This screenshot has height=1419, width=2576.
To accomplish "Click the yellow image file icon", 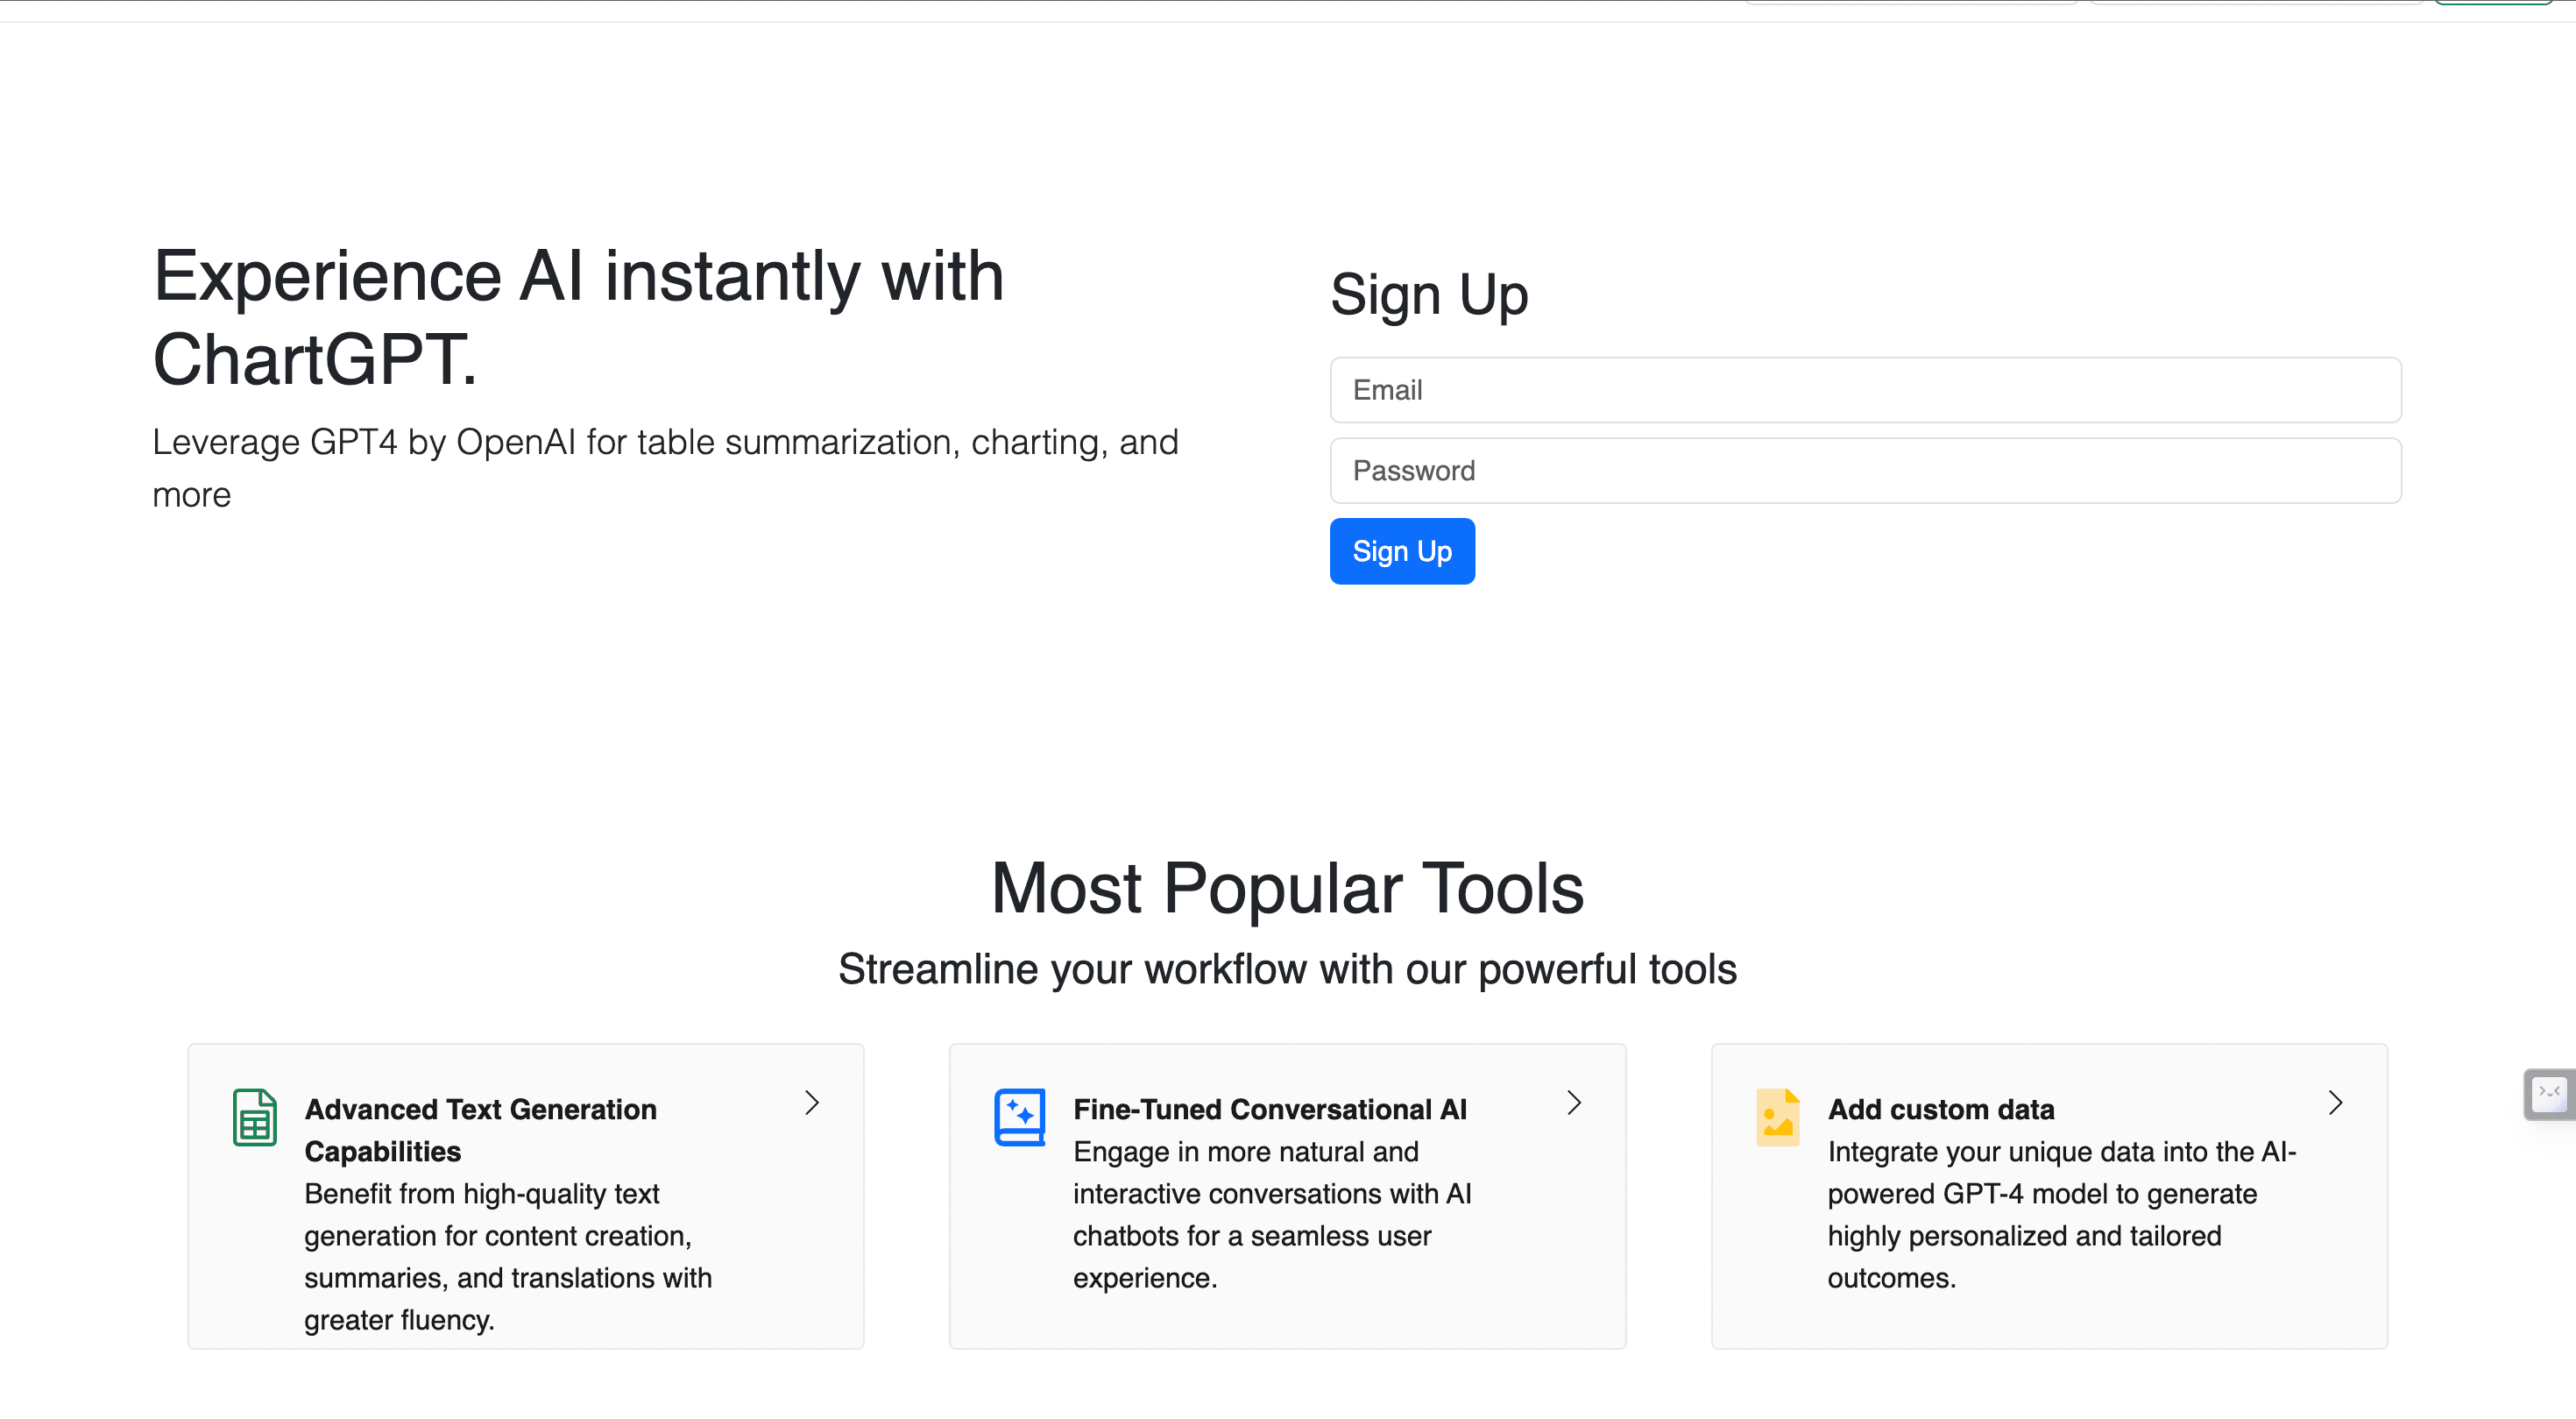I will [1778, 1117].
